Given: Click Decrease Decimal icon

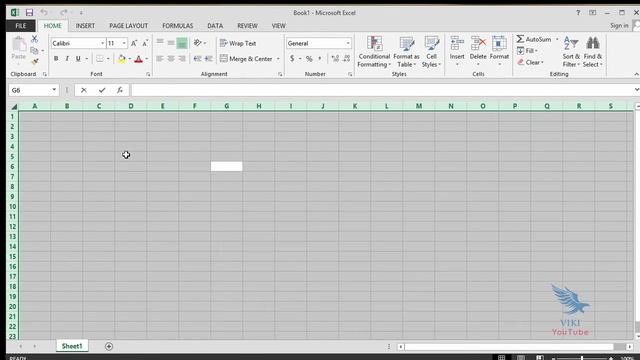Looking at the screenshot, I should (347, 59).
